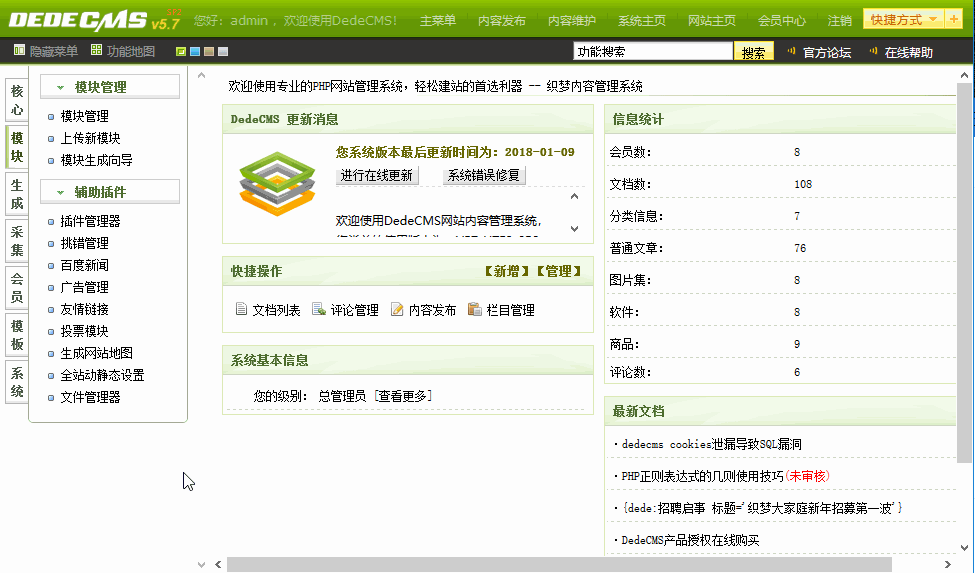
Task: Click 【管理】 in quick actions header
Action: pyautogui.click(x=559, y=271)
